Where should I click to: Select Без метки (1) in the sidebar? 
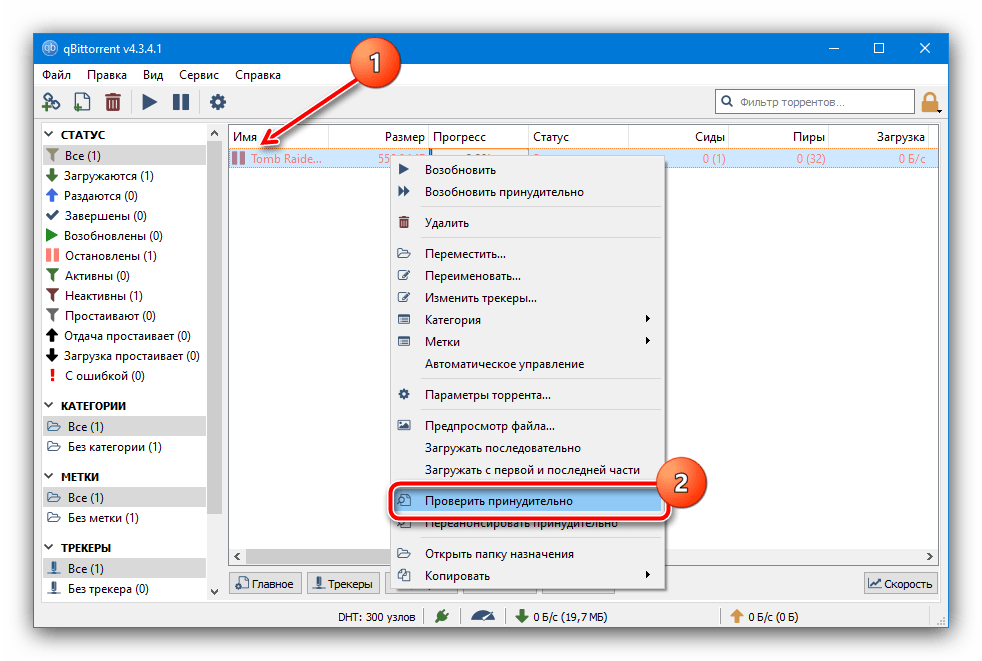click(124, 518)
